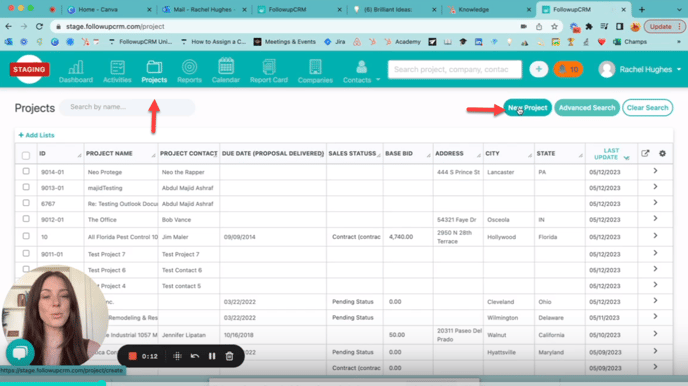
Task: Click the global search project field
Action: [455, 69]
